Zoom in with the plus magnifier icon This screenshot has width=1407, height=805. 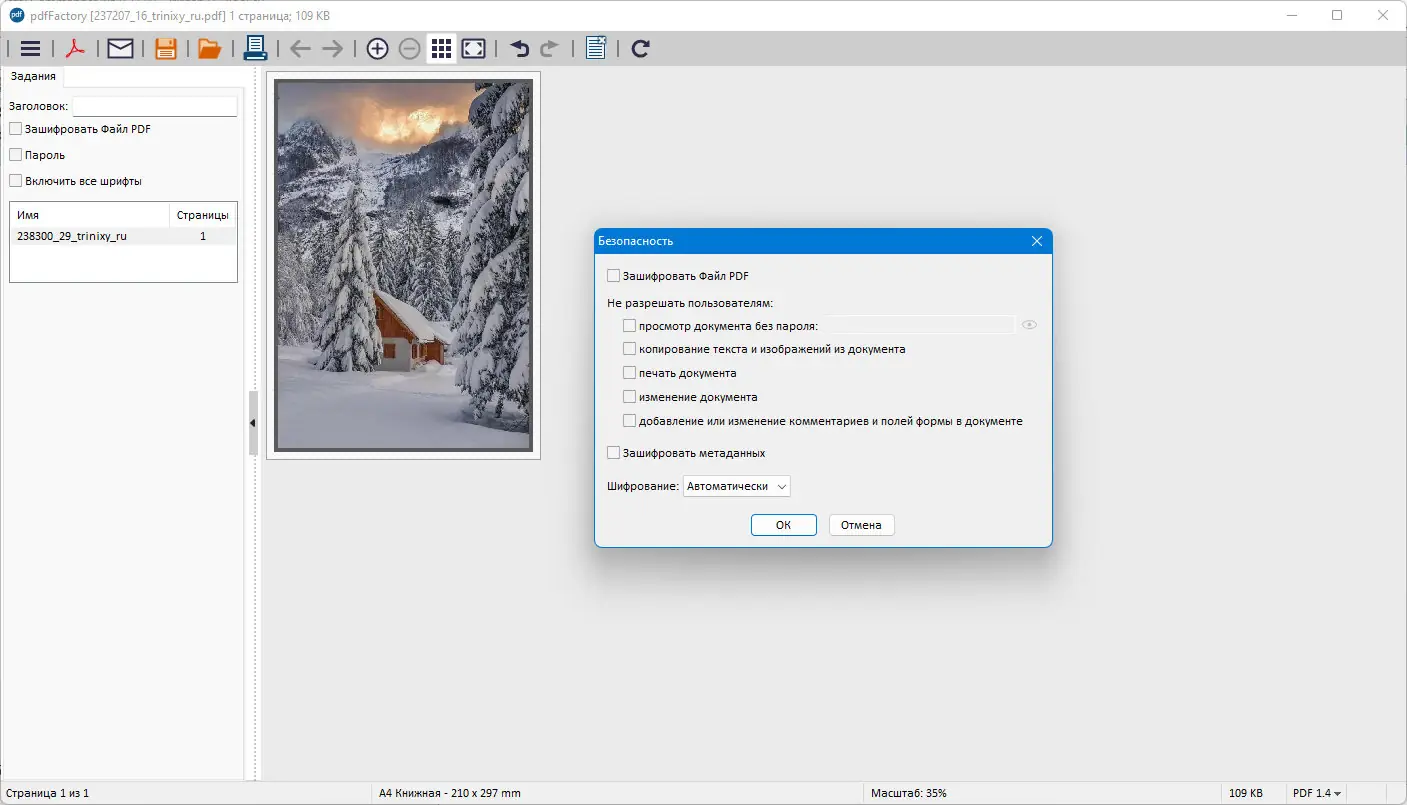pyautogui.click(x=377, y=48)
